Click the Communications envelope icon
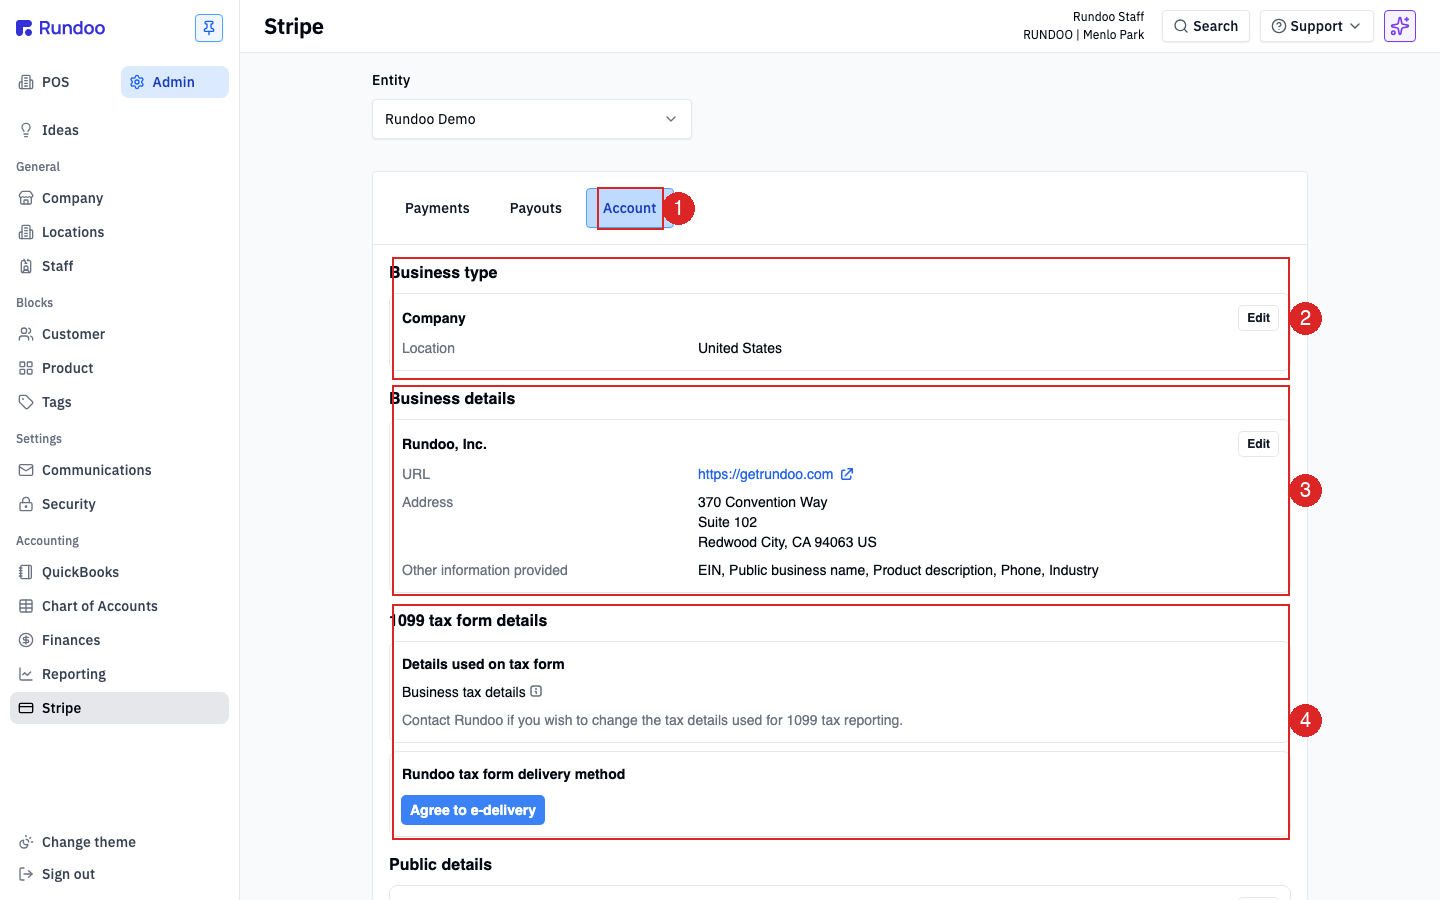This screenshot has height=900, width=1440. (26, 470)
